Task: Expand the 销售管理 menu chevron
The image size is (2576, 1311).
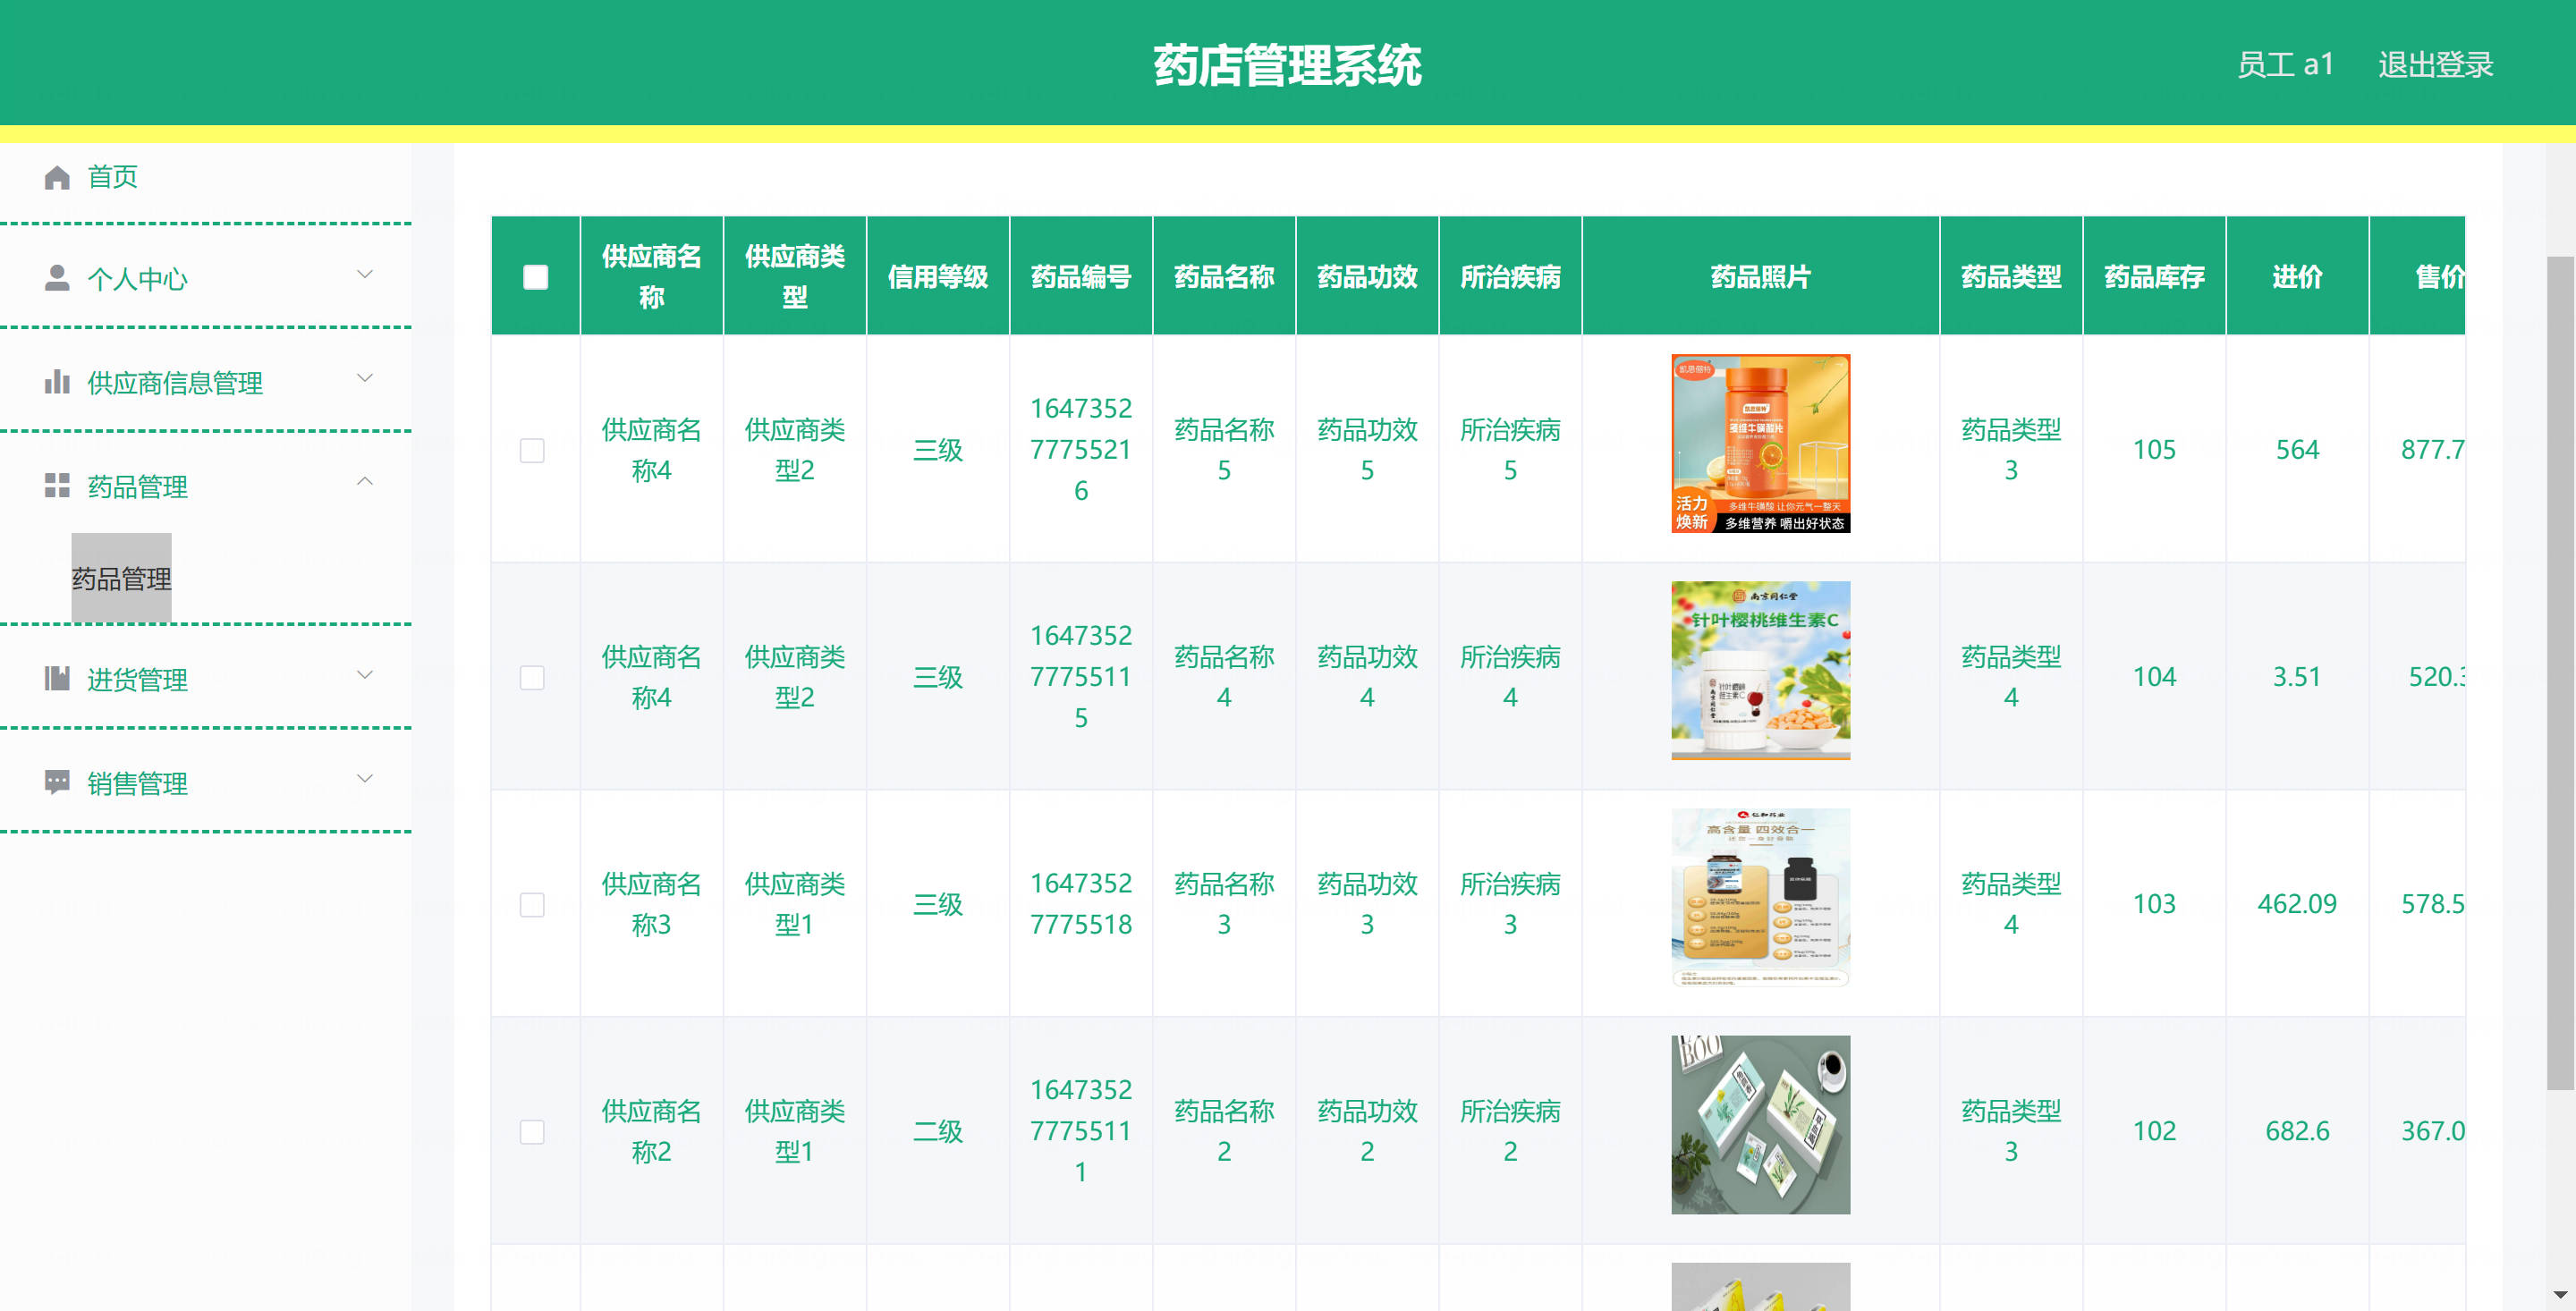Action: tap(365, 779)
